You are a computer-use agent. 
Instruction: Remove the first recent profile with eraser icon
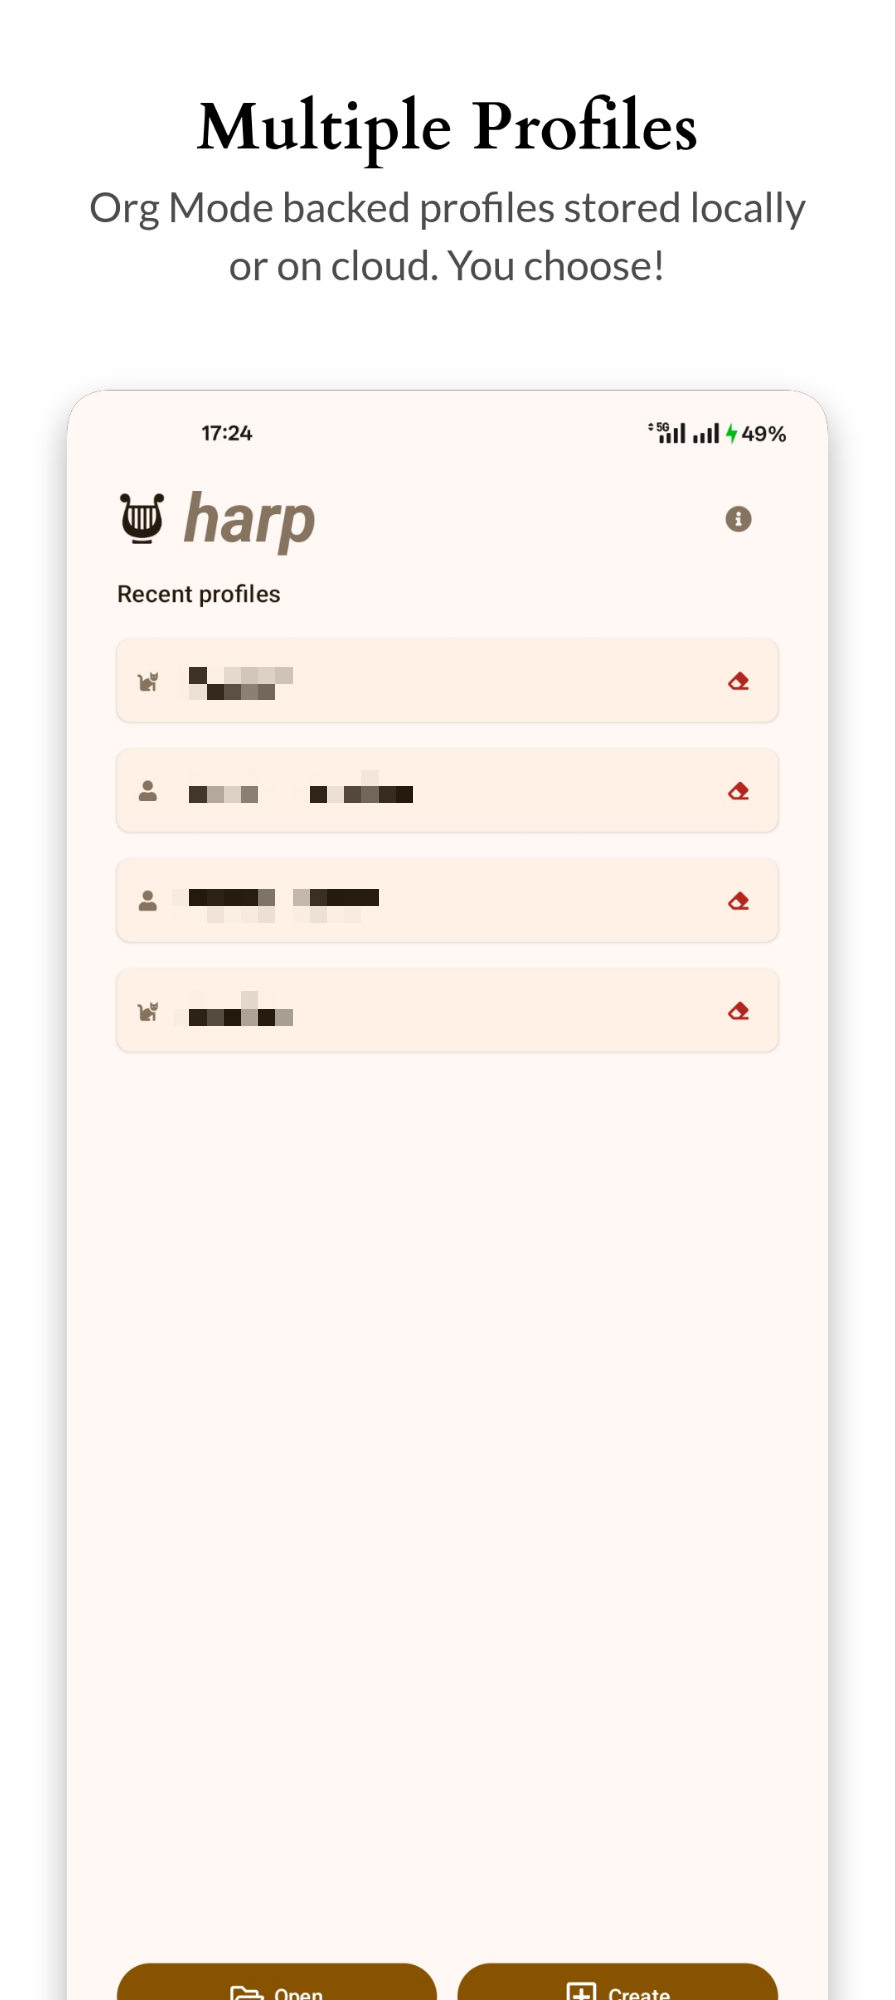click(738, 681)
